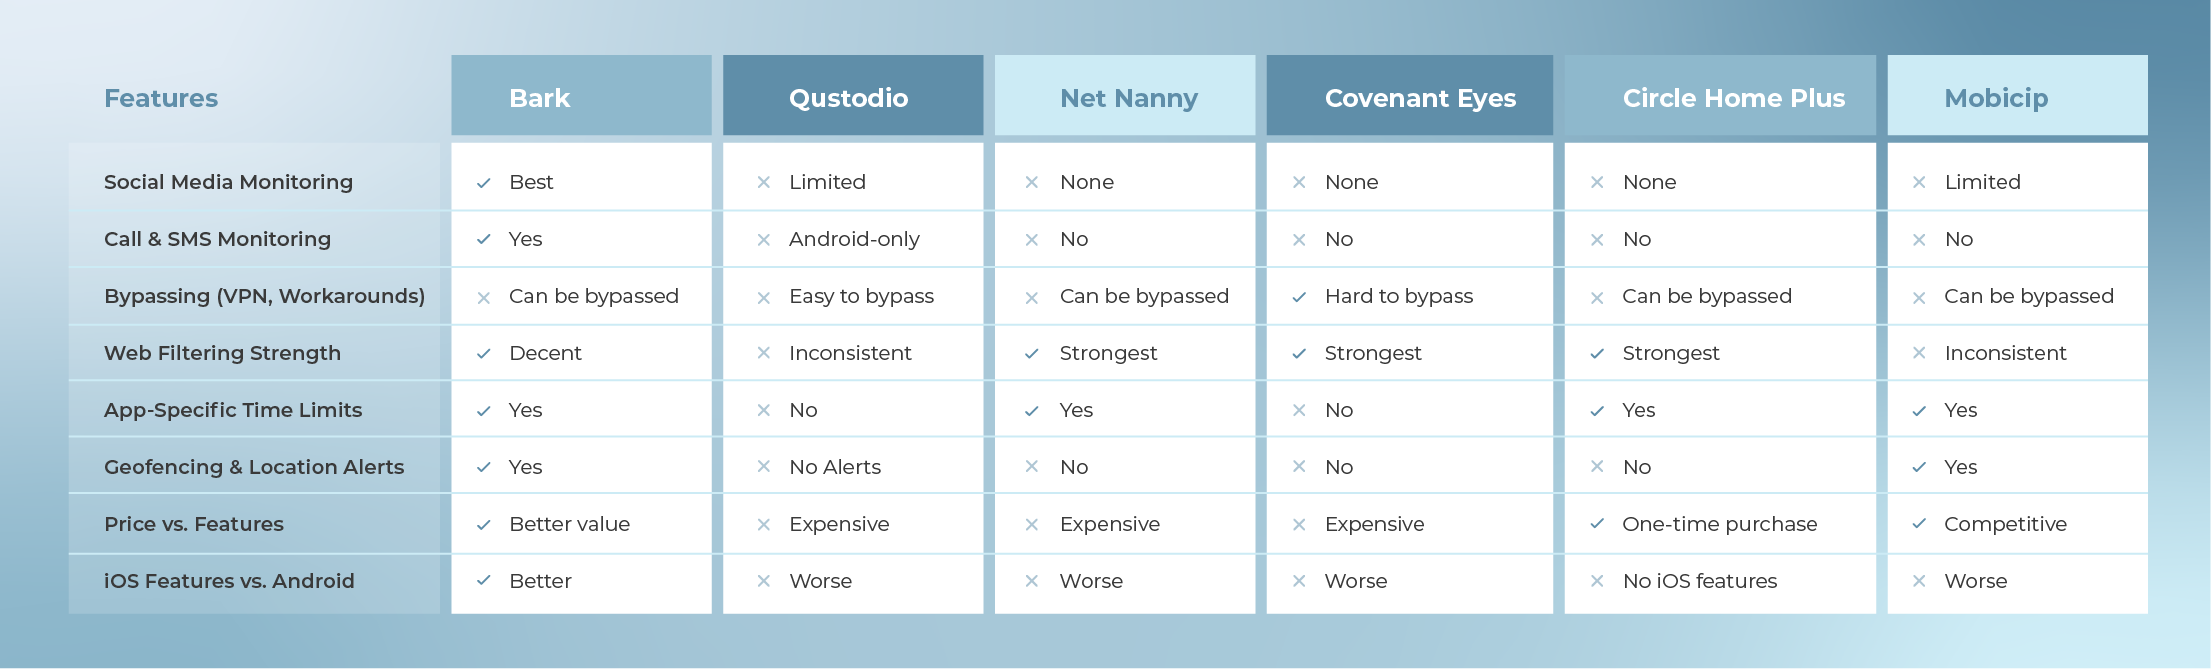Image resolution: width=2211 pixels, height=669 pixels.
Task: Click the checkmark next to Hard to bypass
Action: click(1299, 297)
